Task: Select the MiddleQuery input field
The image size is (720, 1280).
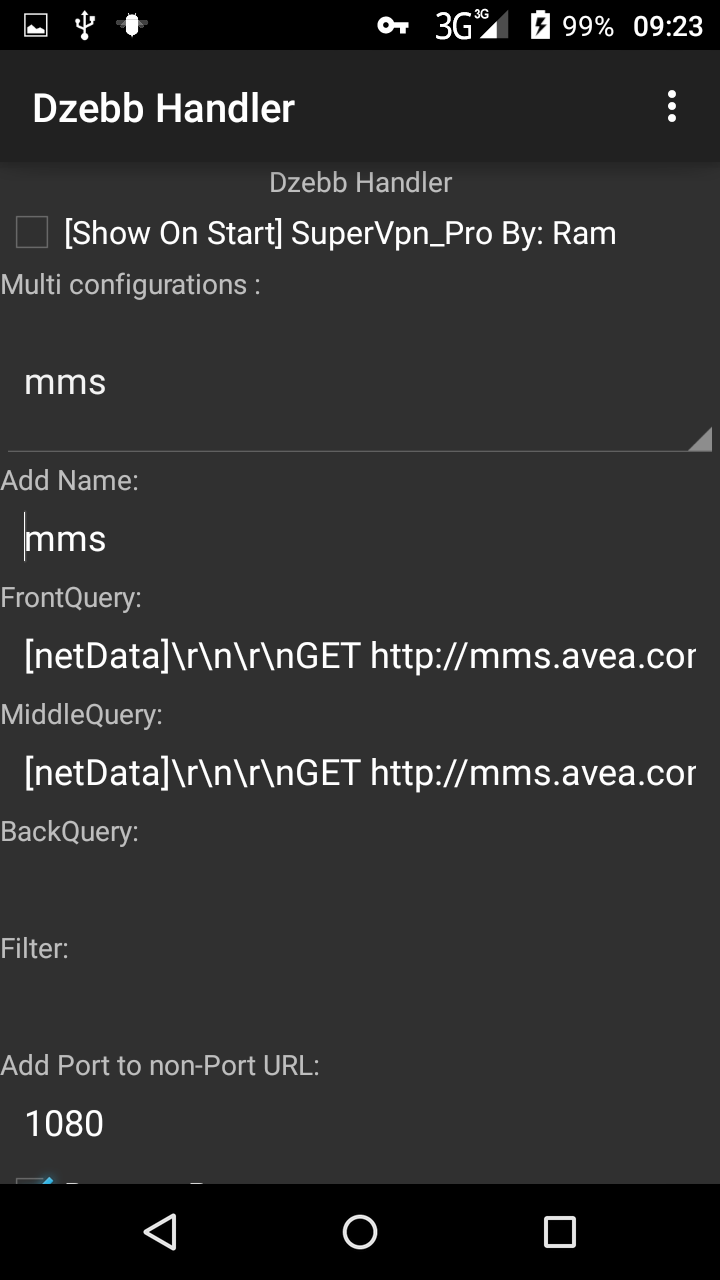Action: [360, 773]
